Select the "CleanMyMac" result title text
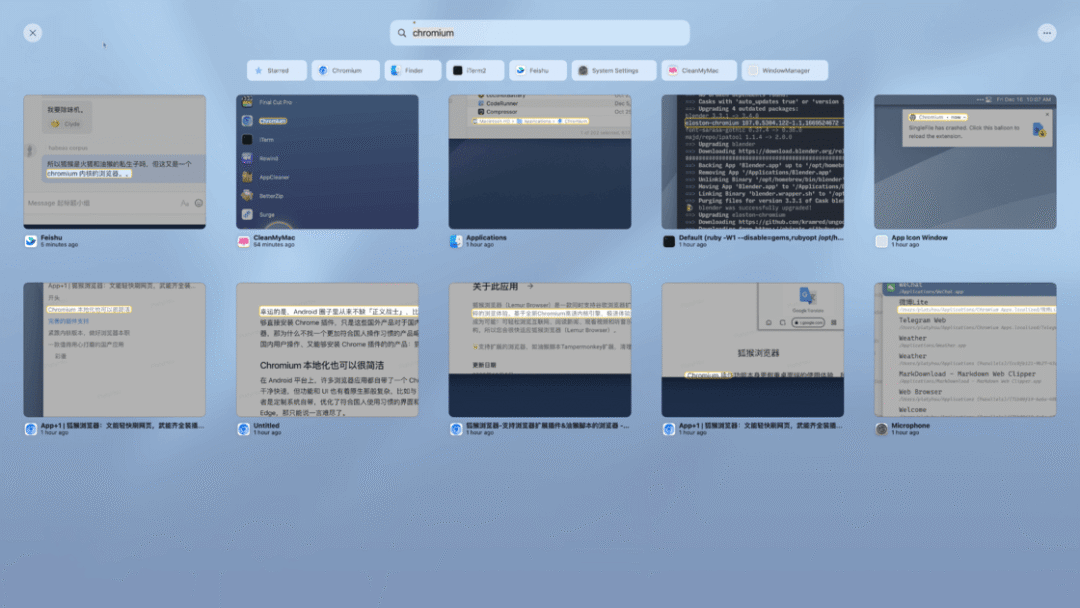The height and width of the screenshot is (608, 1080). point(274,238)
